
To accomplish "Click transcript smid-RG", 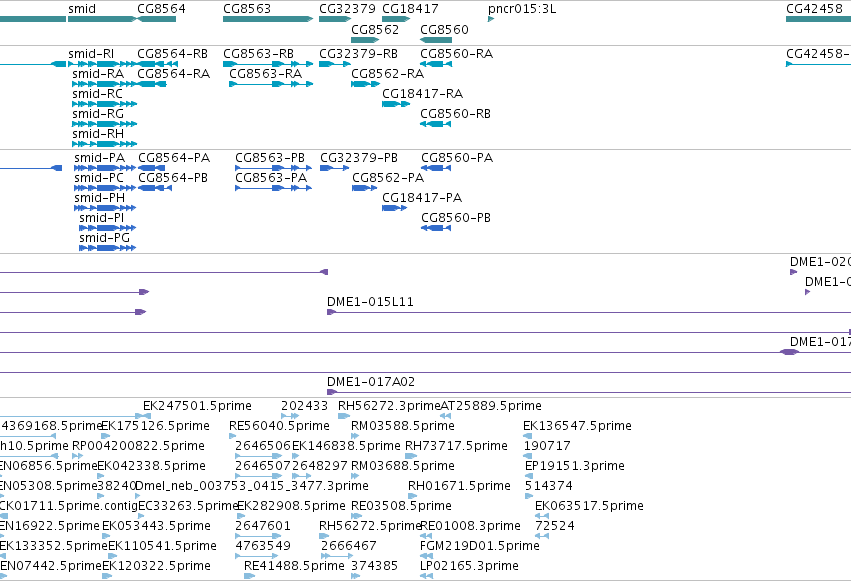I will [x=98, y=114].
